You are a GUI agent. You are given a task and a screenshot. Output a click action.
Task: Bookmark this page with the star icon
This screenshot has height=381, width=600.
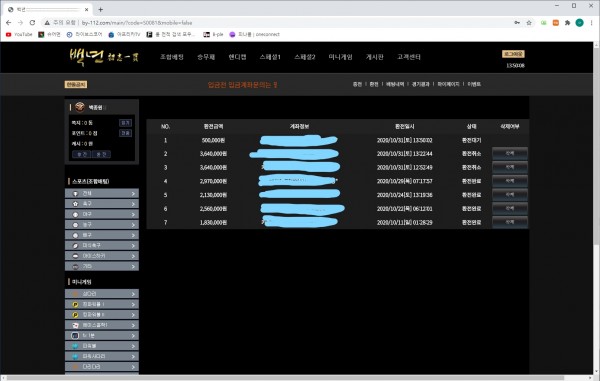529,23
